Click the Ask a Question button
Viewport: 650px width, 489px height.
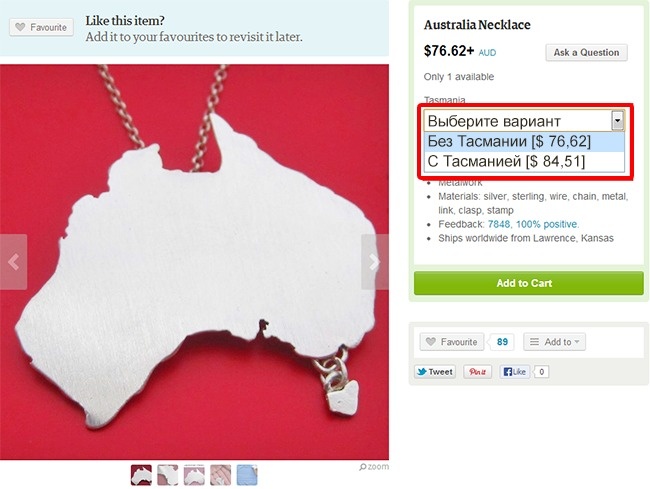pos(587,53)
